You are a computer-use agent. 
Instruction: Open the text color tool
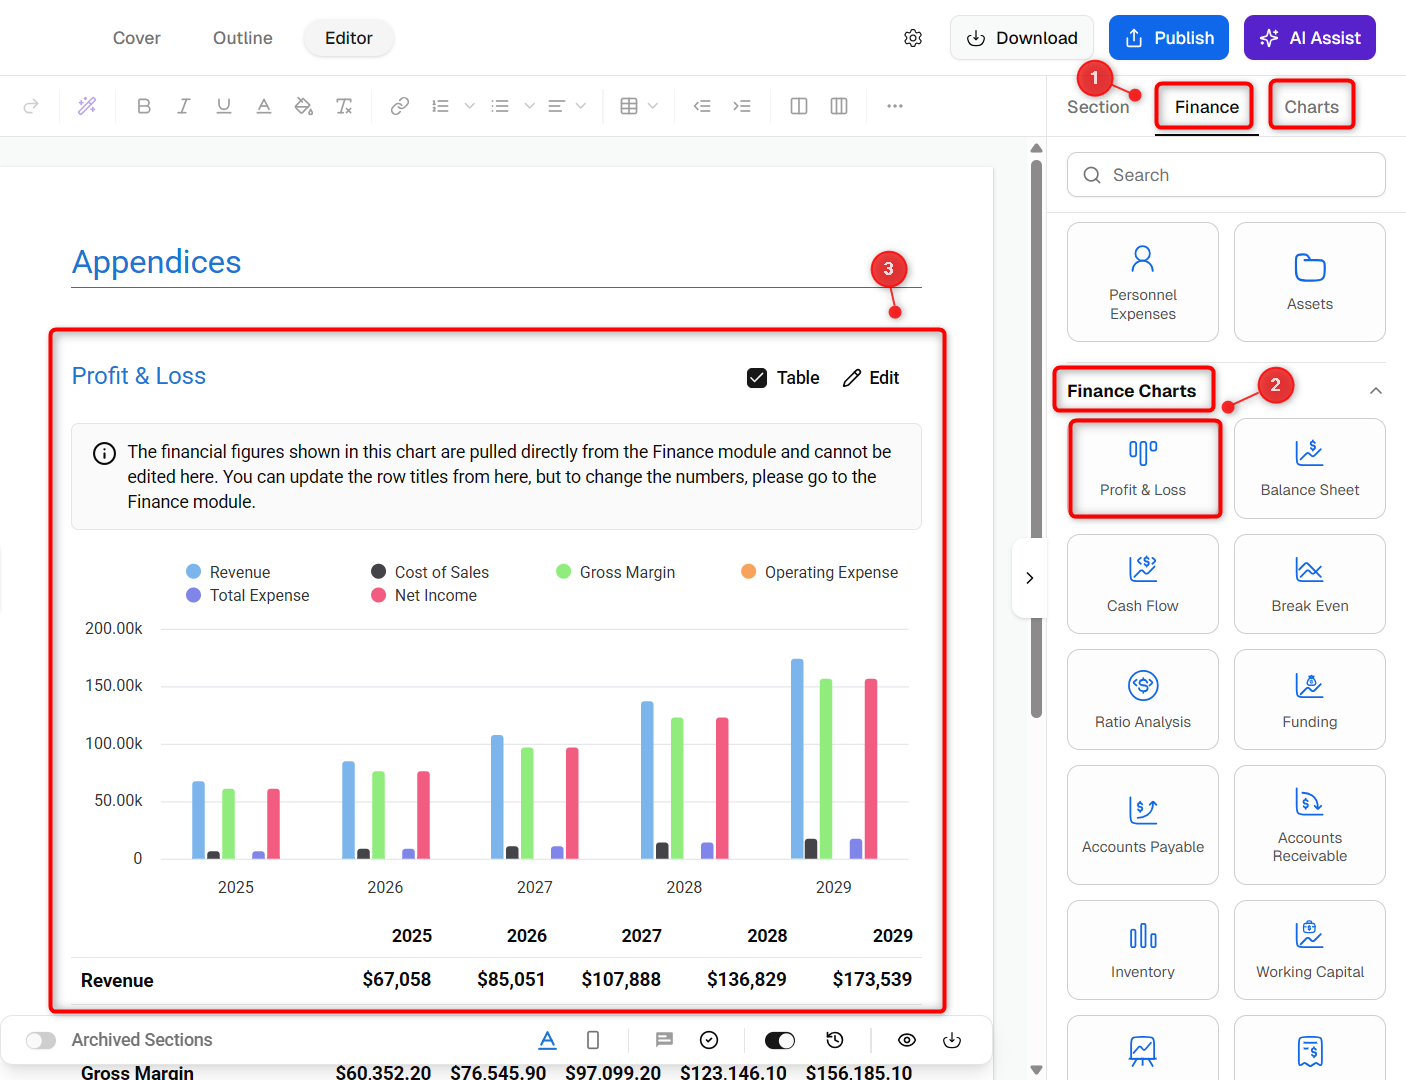coord(264,106)
